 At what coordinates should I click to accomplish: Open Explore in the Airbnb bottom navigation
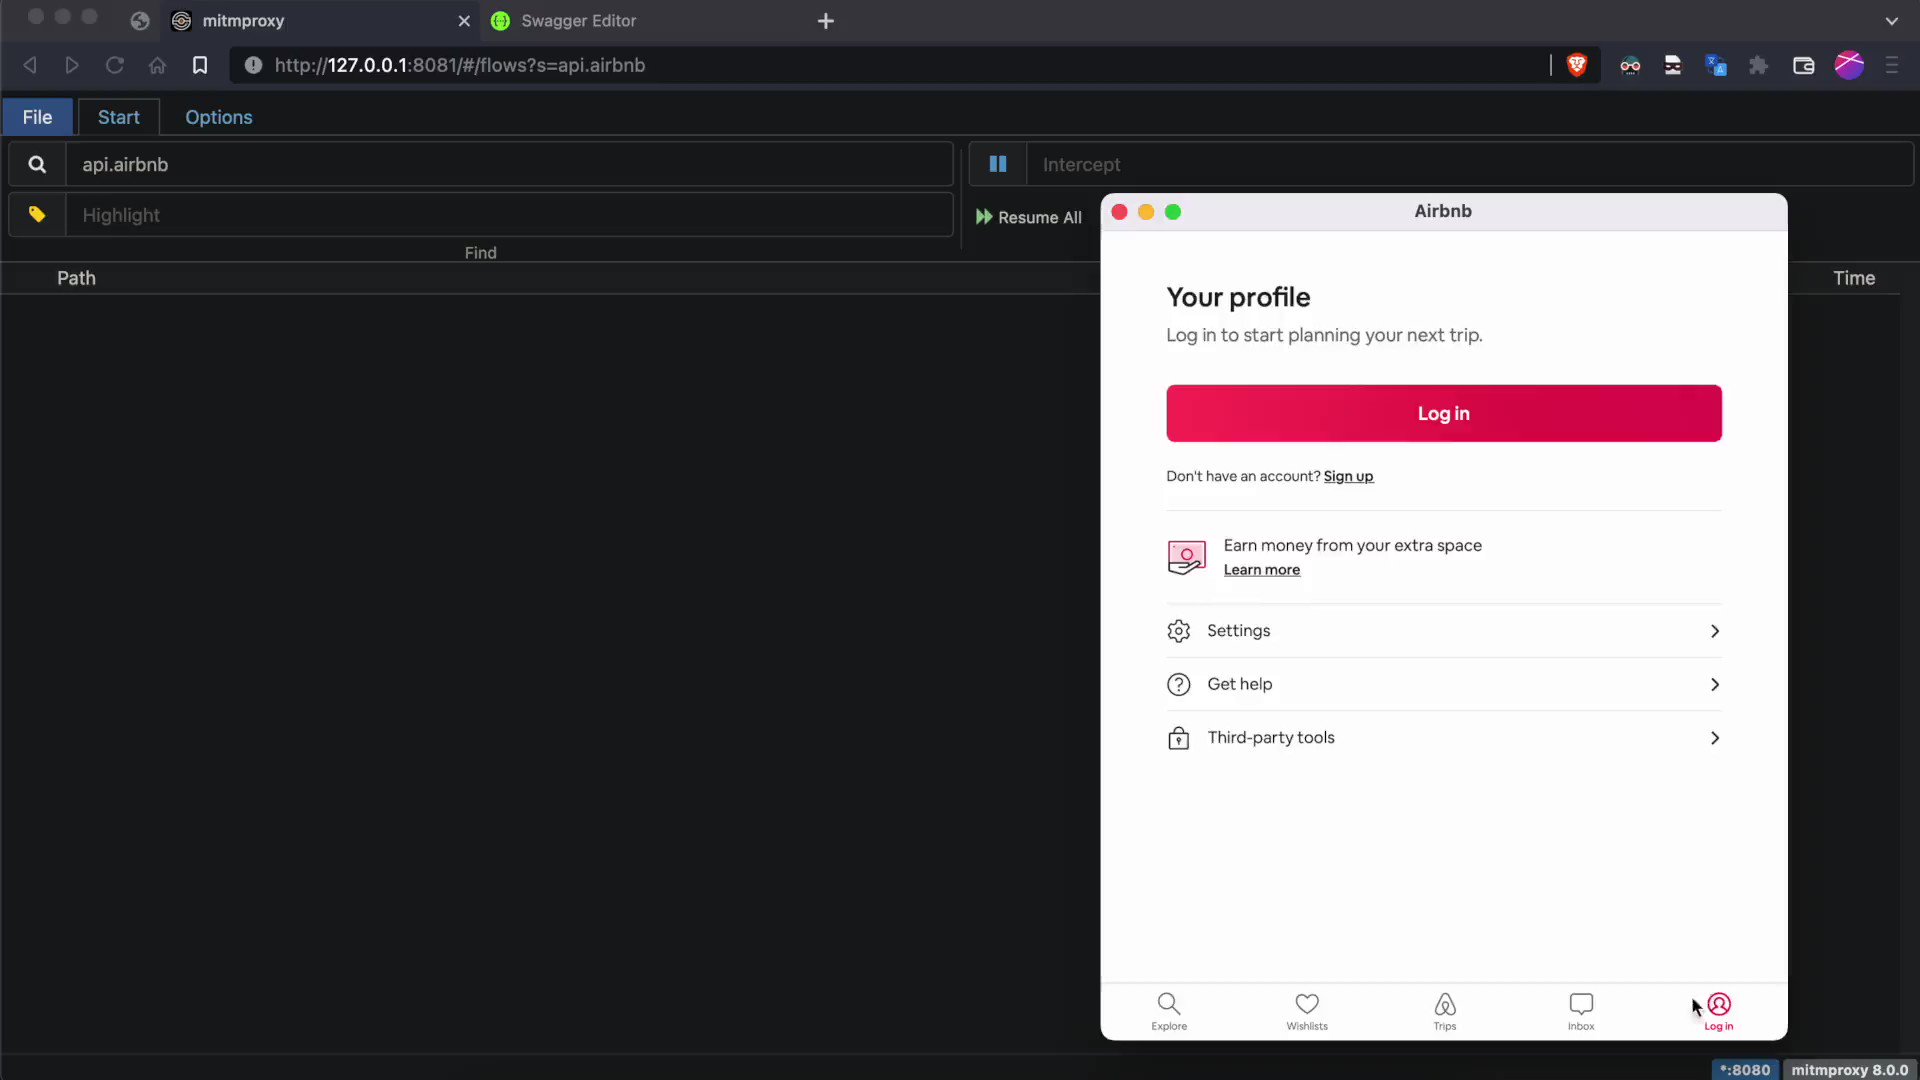(x=1168, y=1011)
